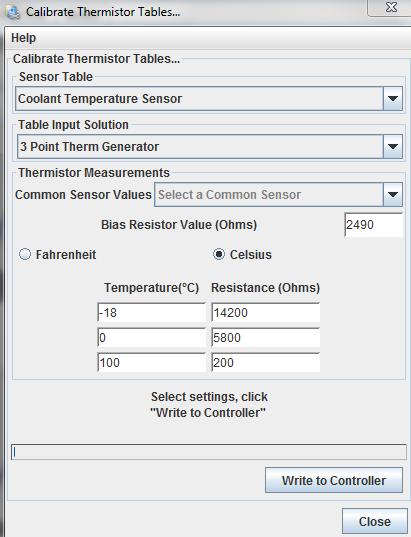Click the Common Sensor Values dropdown arrow
The width and height of the screenshot is (411, 537).
click(x=393, y=195)
